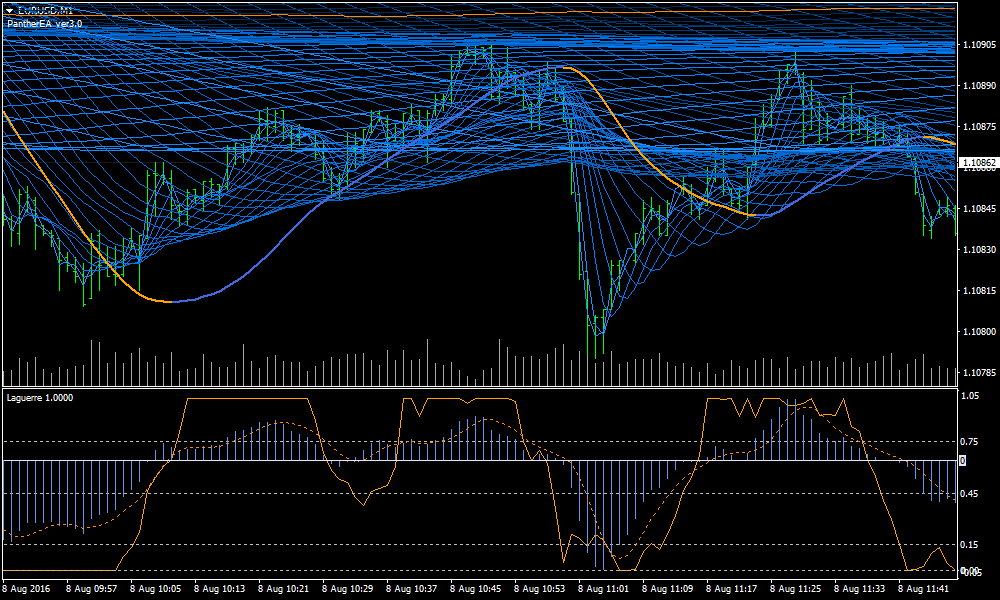Screen dimensions: 1000x600
Task: Click the PantherEA ver3.0 label
Action: point(43,22)
